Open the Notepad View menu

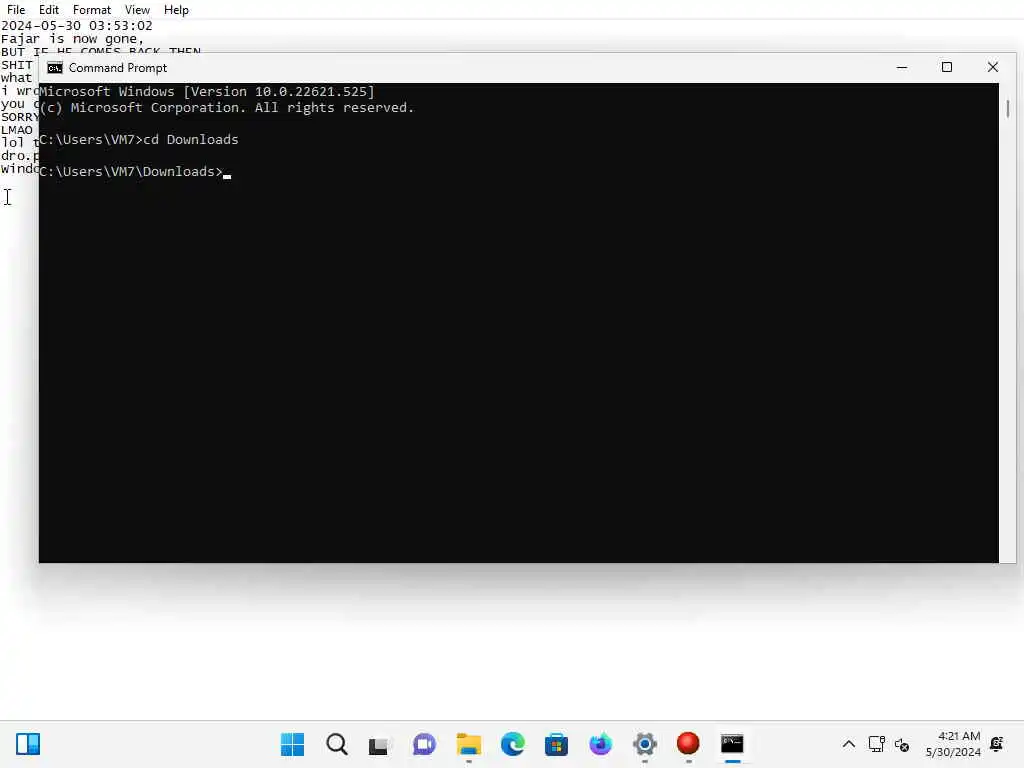tap(137, 10)
